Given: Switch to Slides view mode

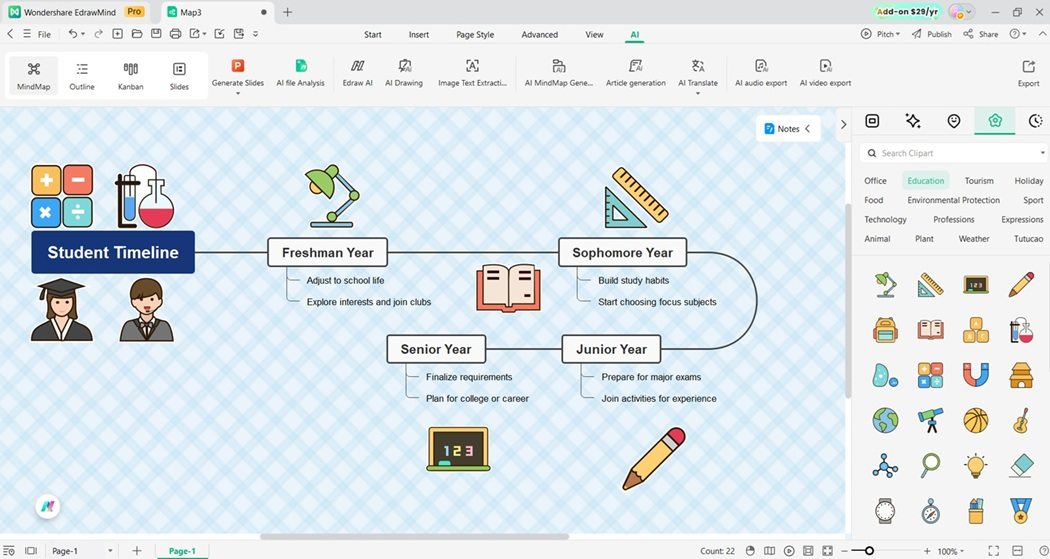Looking at the screenshot, I should click(x=179, y=76).
